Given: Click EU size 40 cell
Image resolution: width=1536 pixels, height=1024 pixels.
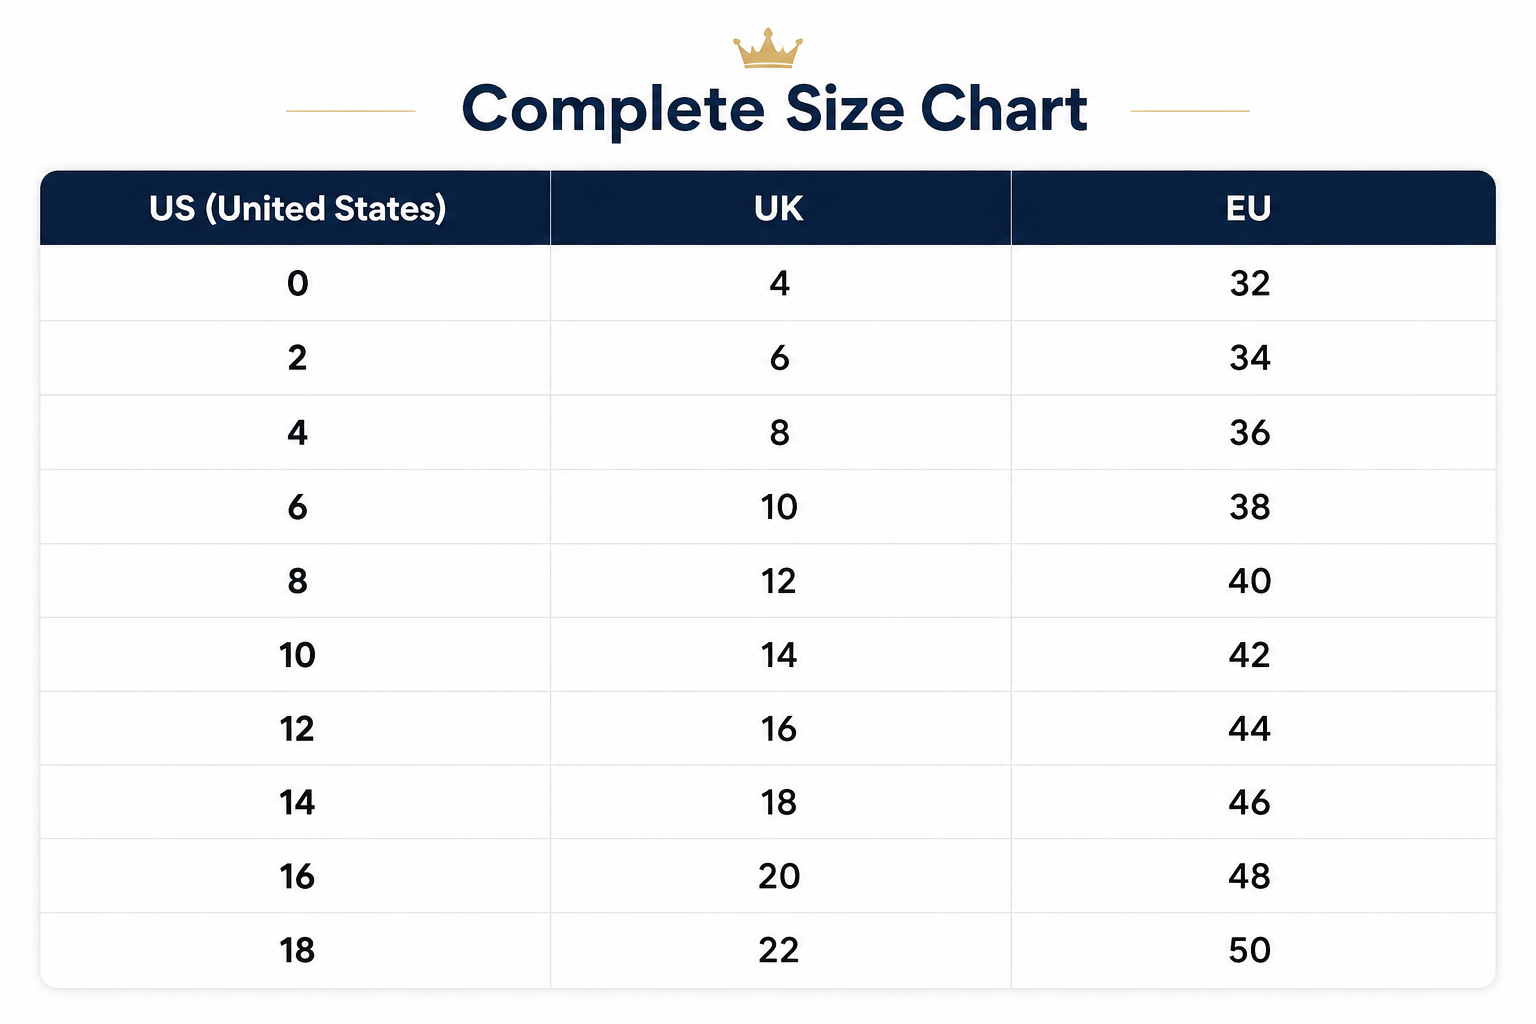Looking at the screenshot, I should point(1253,581).
